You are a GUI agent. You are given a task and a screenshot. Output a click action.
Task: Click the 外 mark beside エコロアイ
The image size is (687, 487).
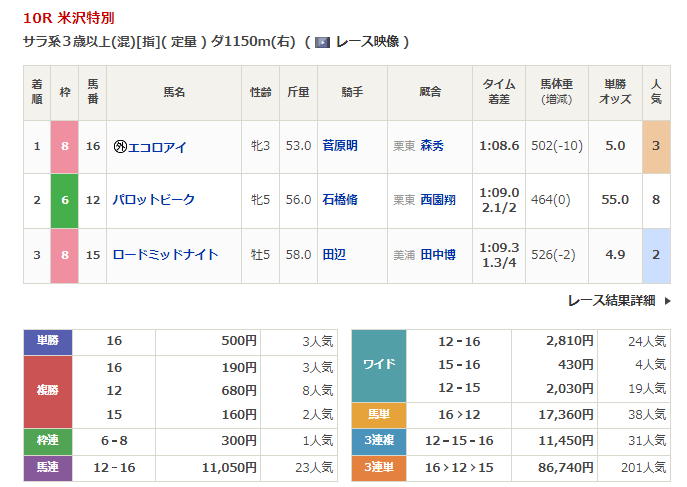(x=120, y=146)
